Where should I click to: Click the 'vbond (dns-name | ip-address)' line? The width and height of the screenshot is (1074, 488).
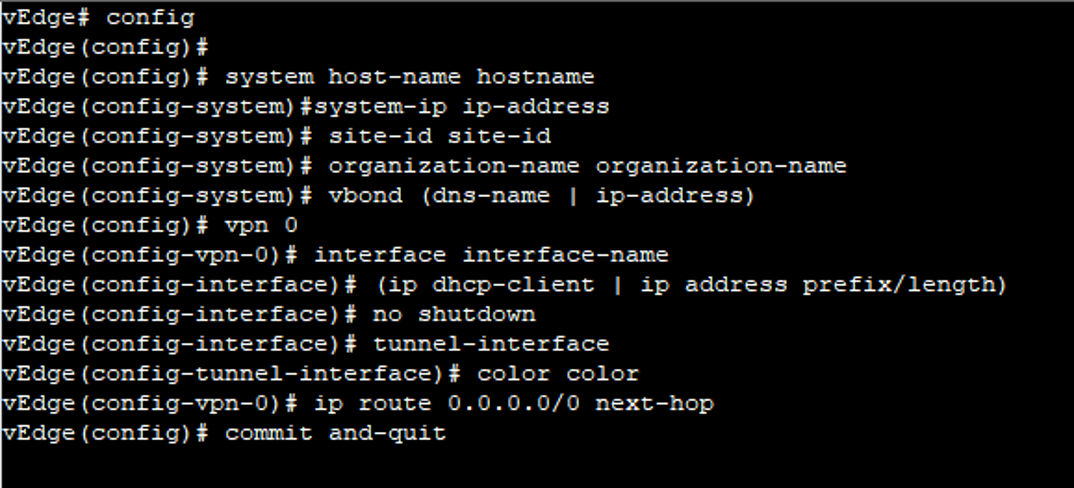point(541,196)
